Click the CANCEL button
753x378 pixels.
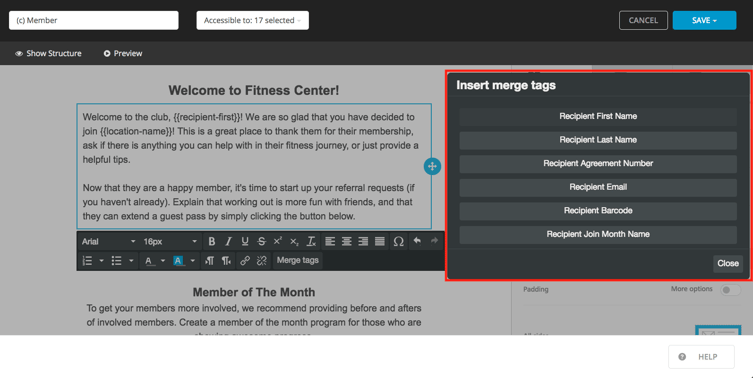(643, 20)
